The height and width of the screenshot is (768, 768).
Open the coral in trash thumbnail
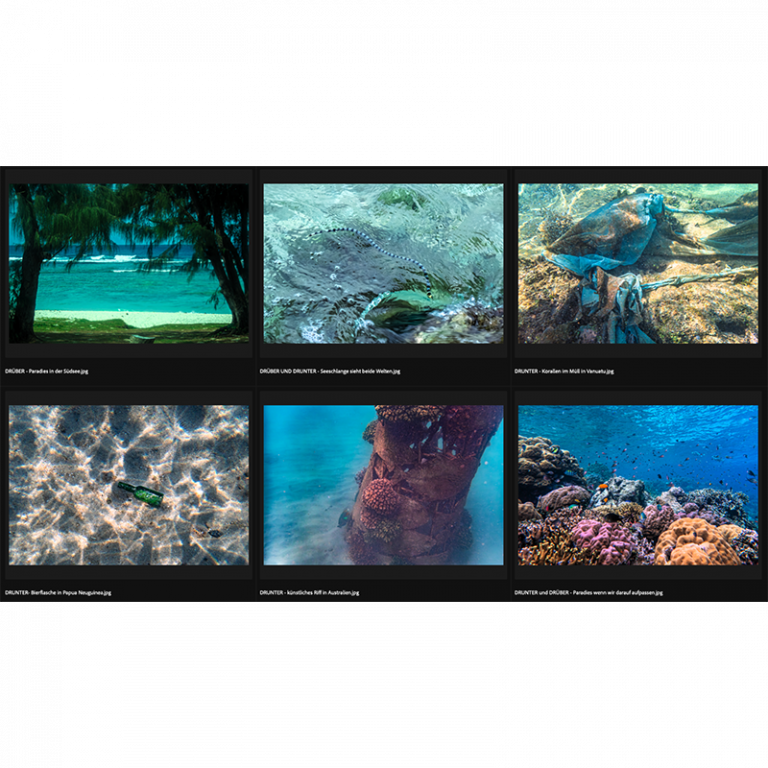point(638,264)
